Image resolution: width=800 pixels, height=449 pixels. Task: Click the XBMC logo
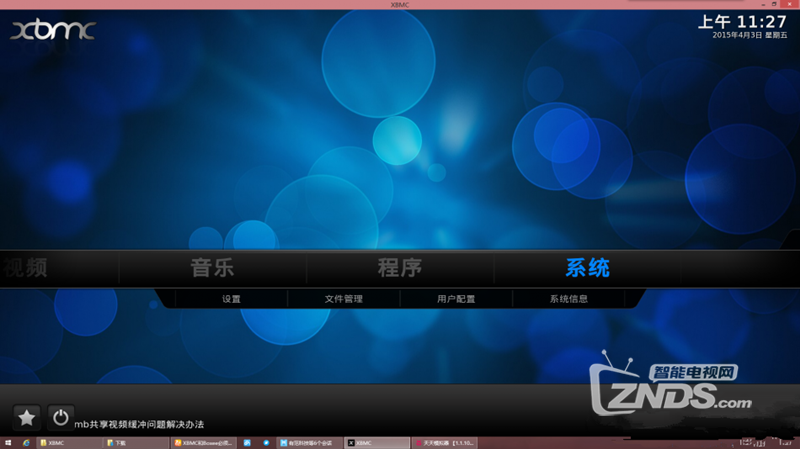(53, 31)
